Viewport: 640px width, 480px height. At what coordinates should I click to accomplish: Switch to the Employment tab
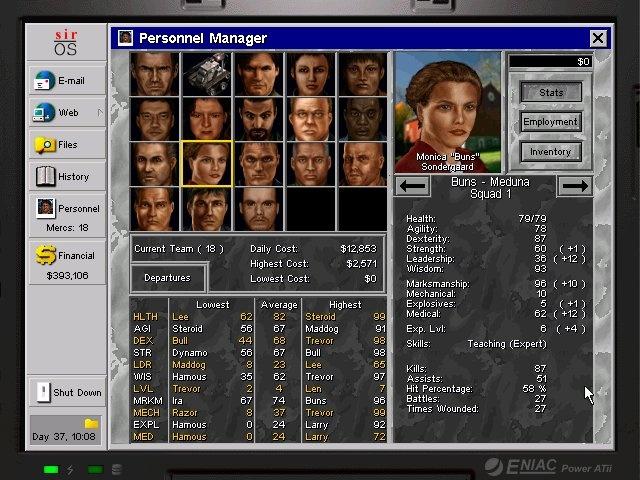coord(551,122)
